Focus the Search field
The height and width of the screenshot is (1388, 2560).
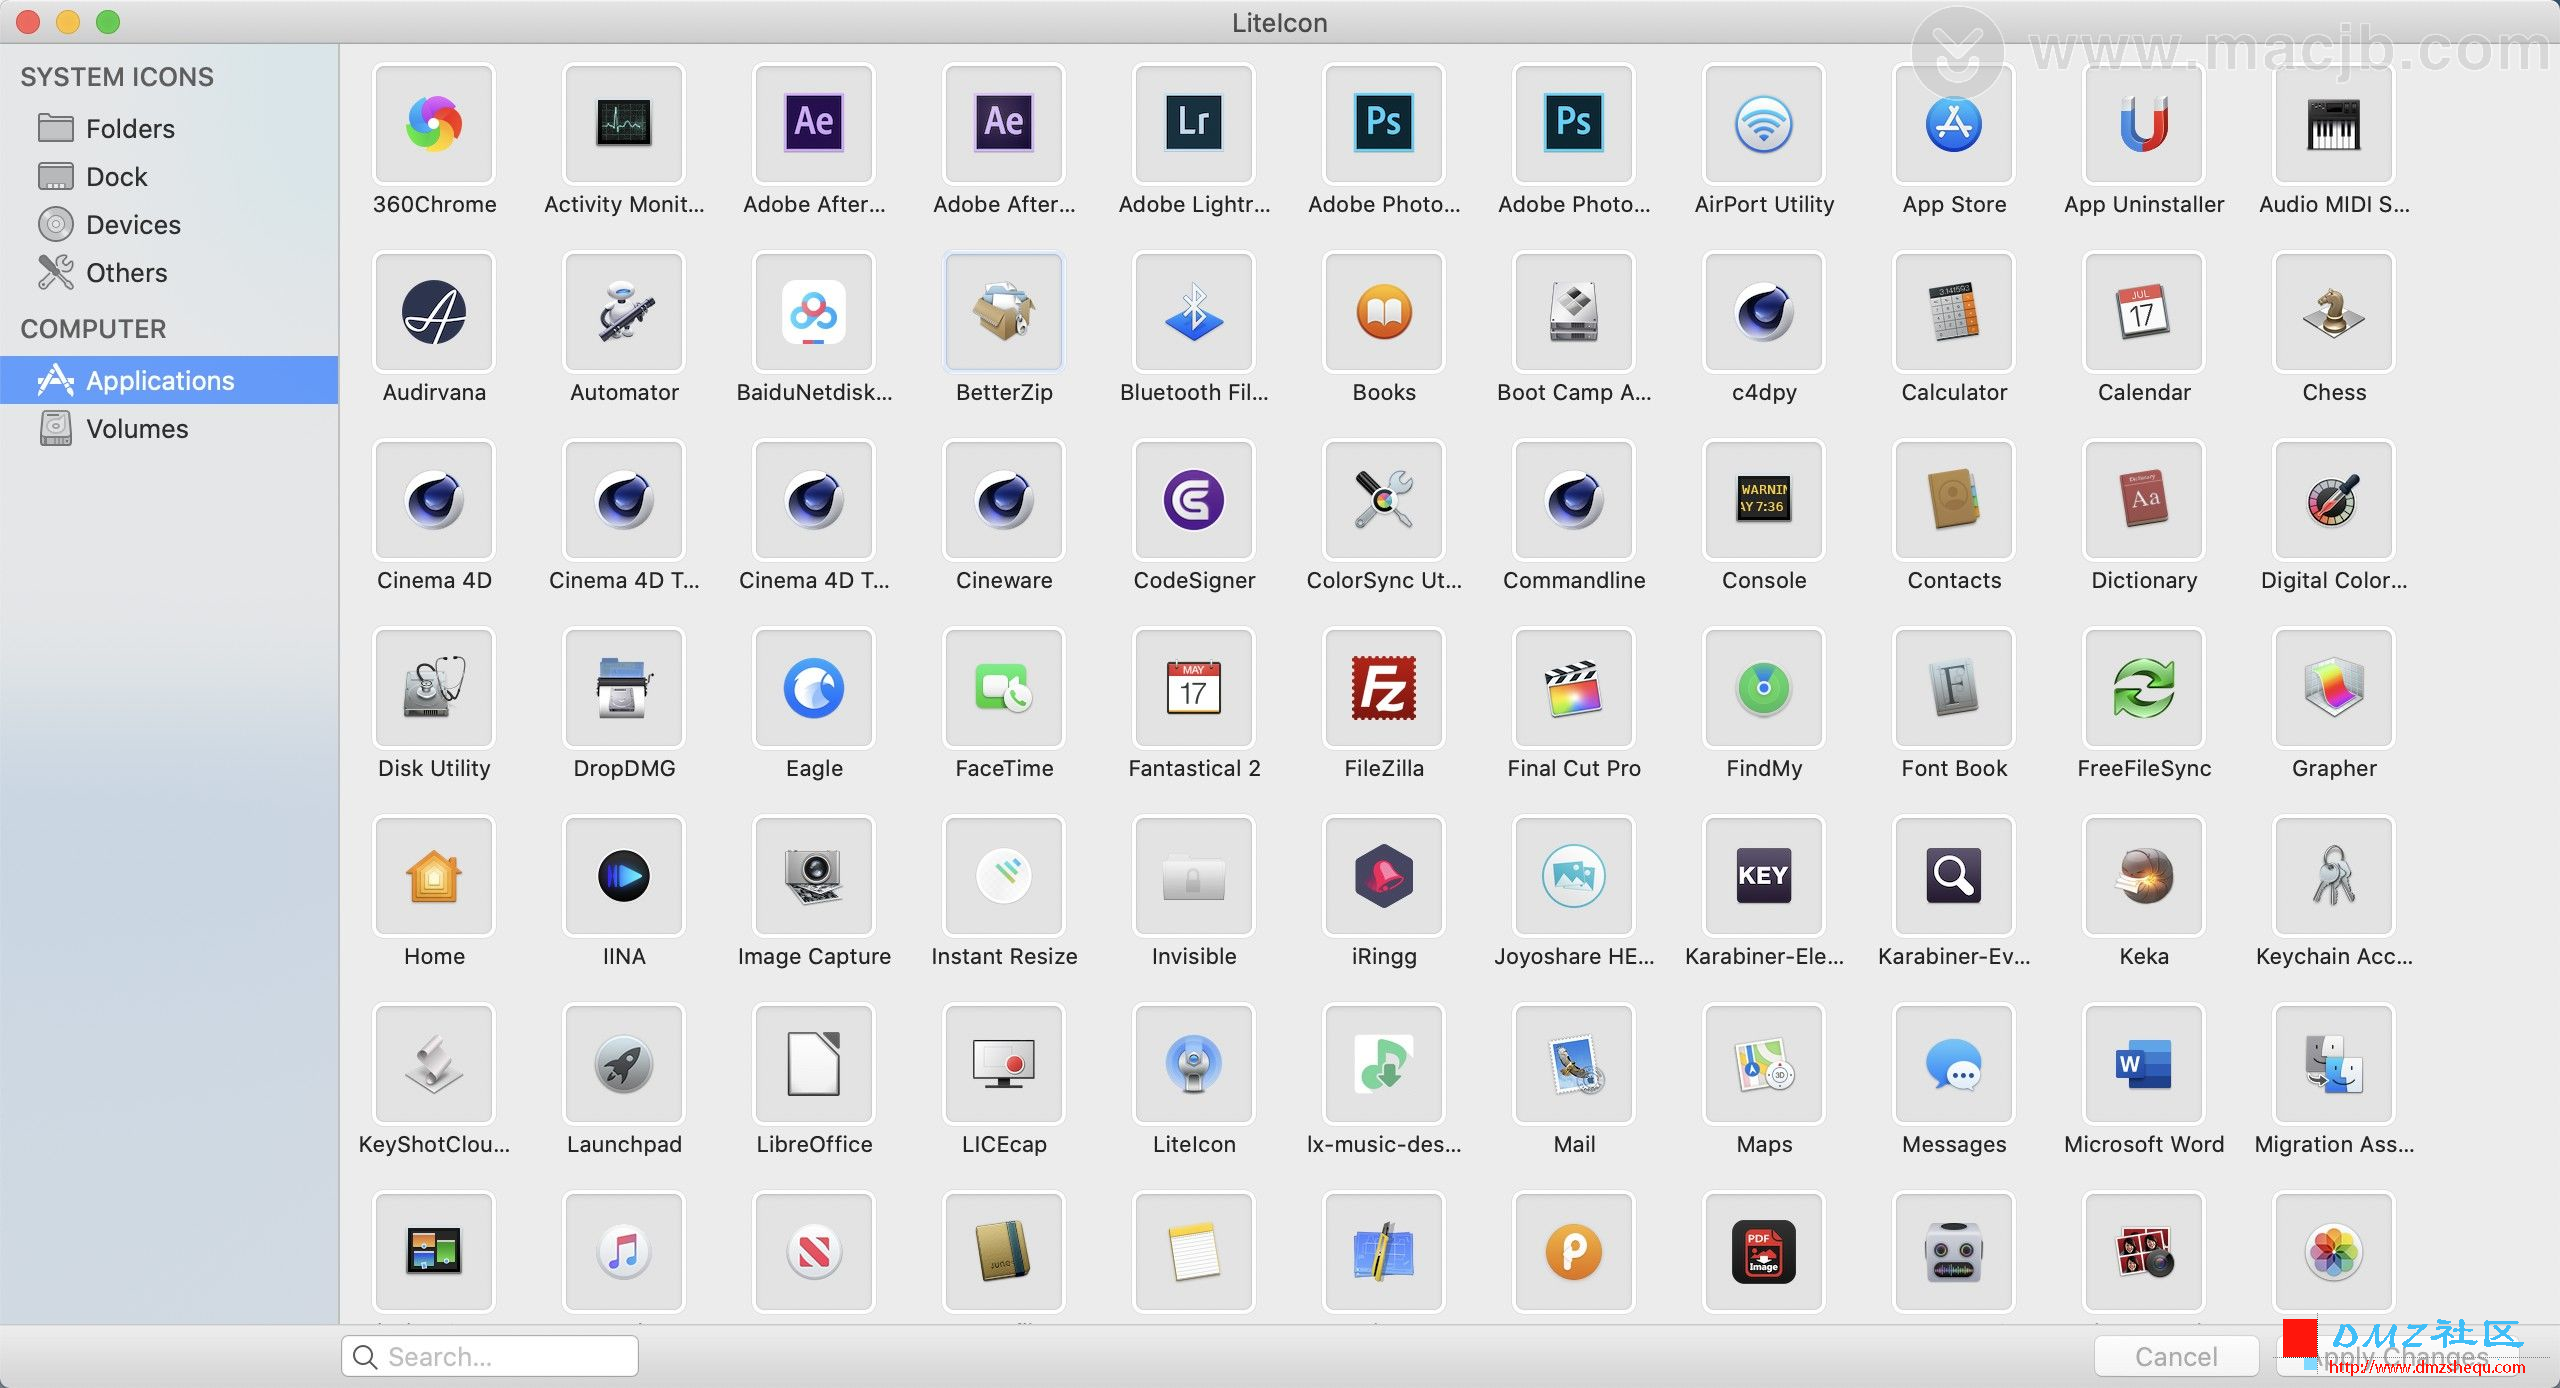tap(490, 1356)
